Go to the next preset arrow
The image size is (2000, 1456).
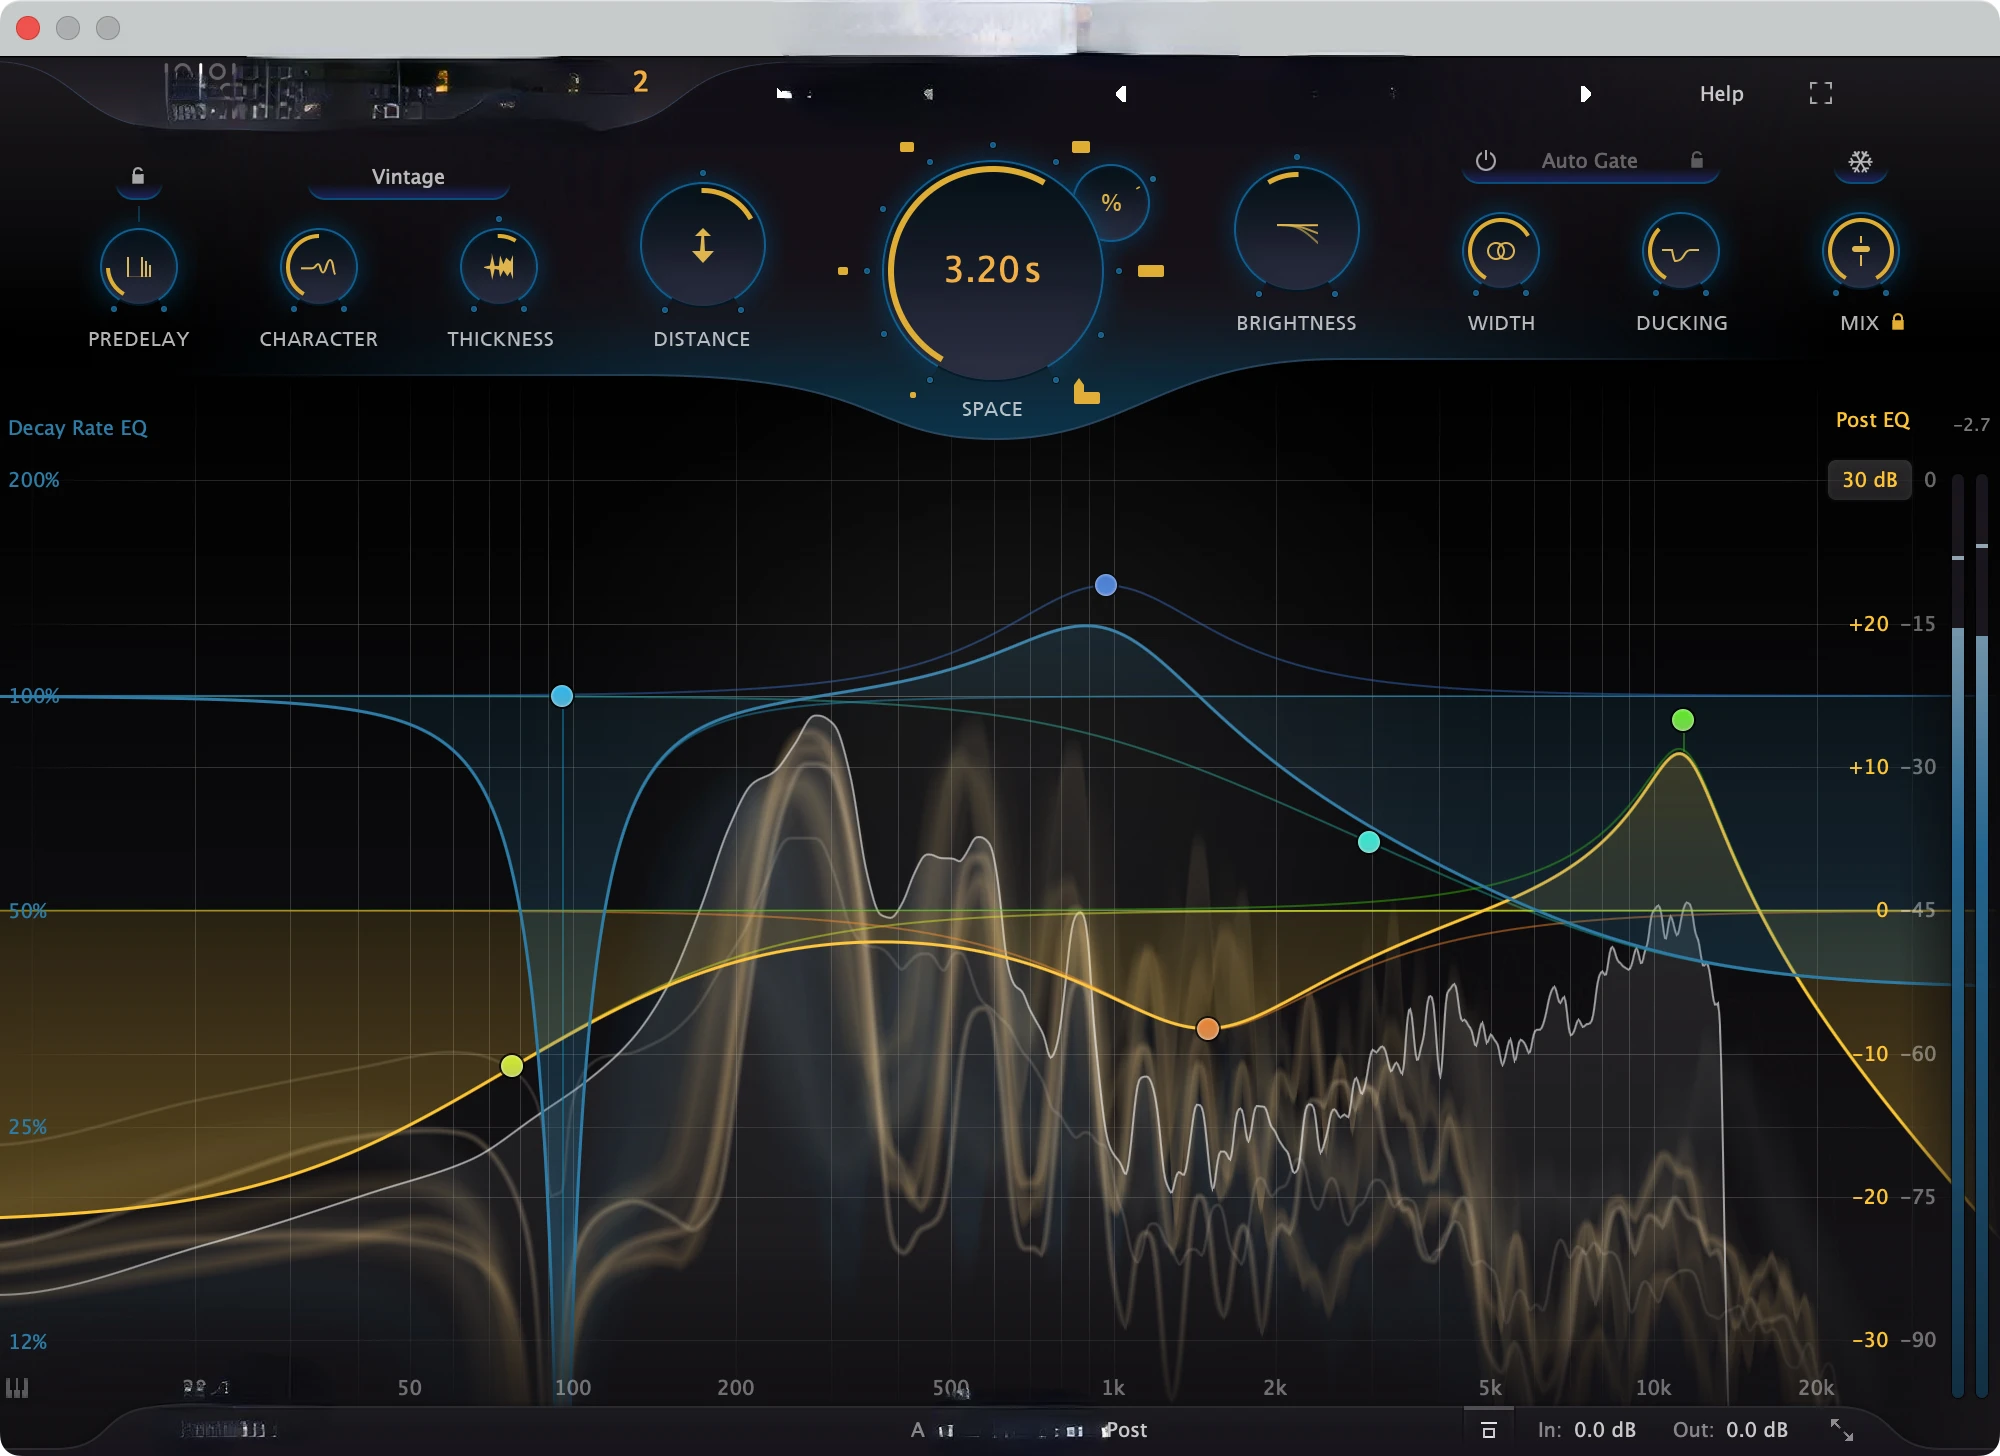tap(1585, 94)
